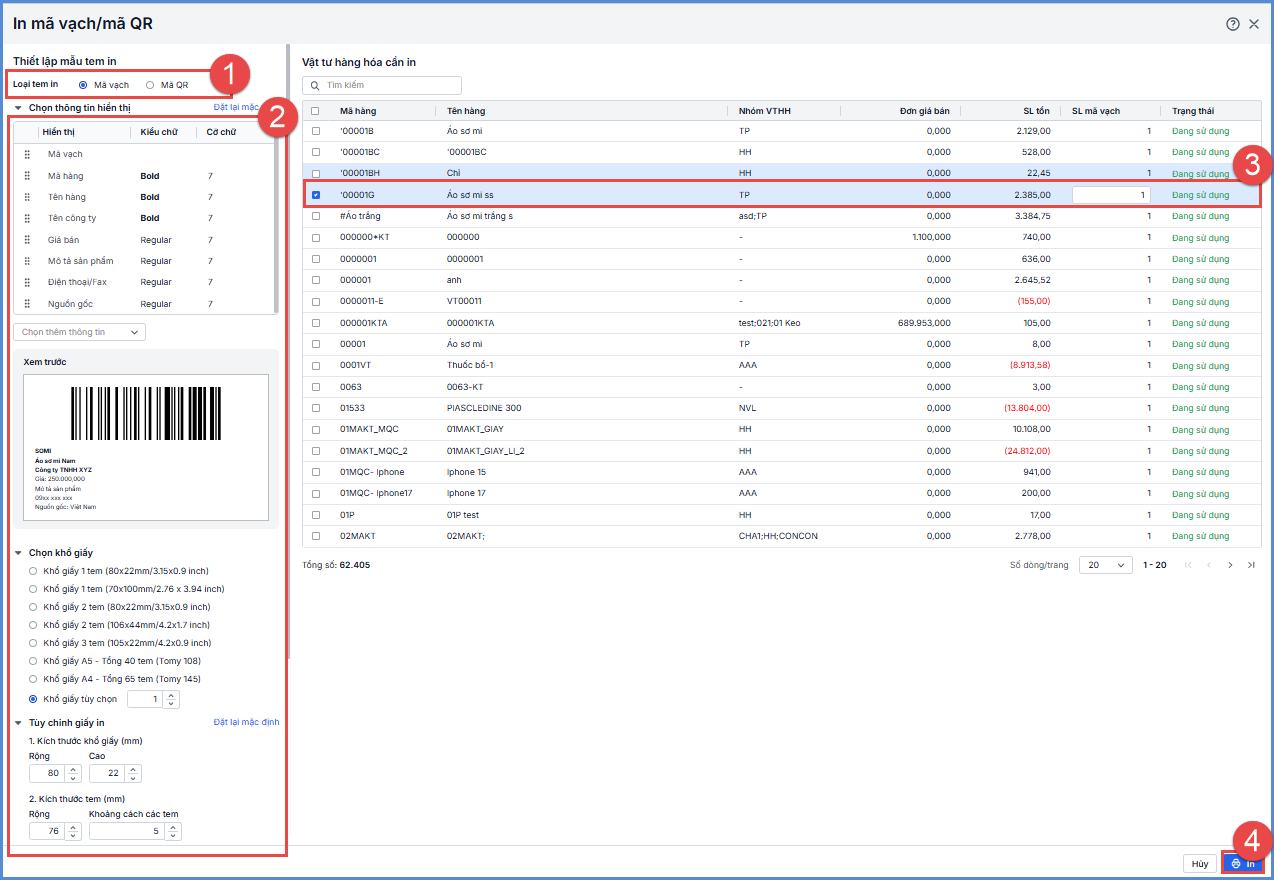Click drag handle icon for Nguồn gốc row
1274x880 pixels.
[x=28, y=304]
